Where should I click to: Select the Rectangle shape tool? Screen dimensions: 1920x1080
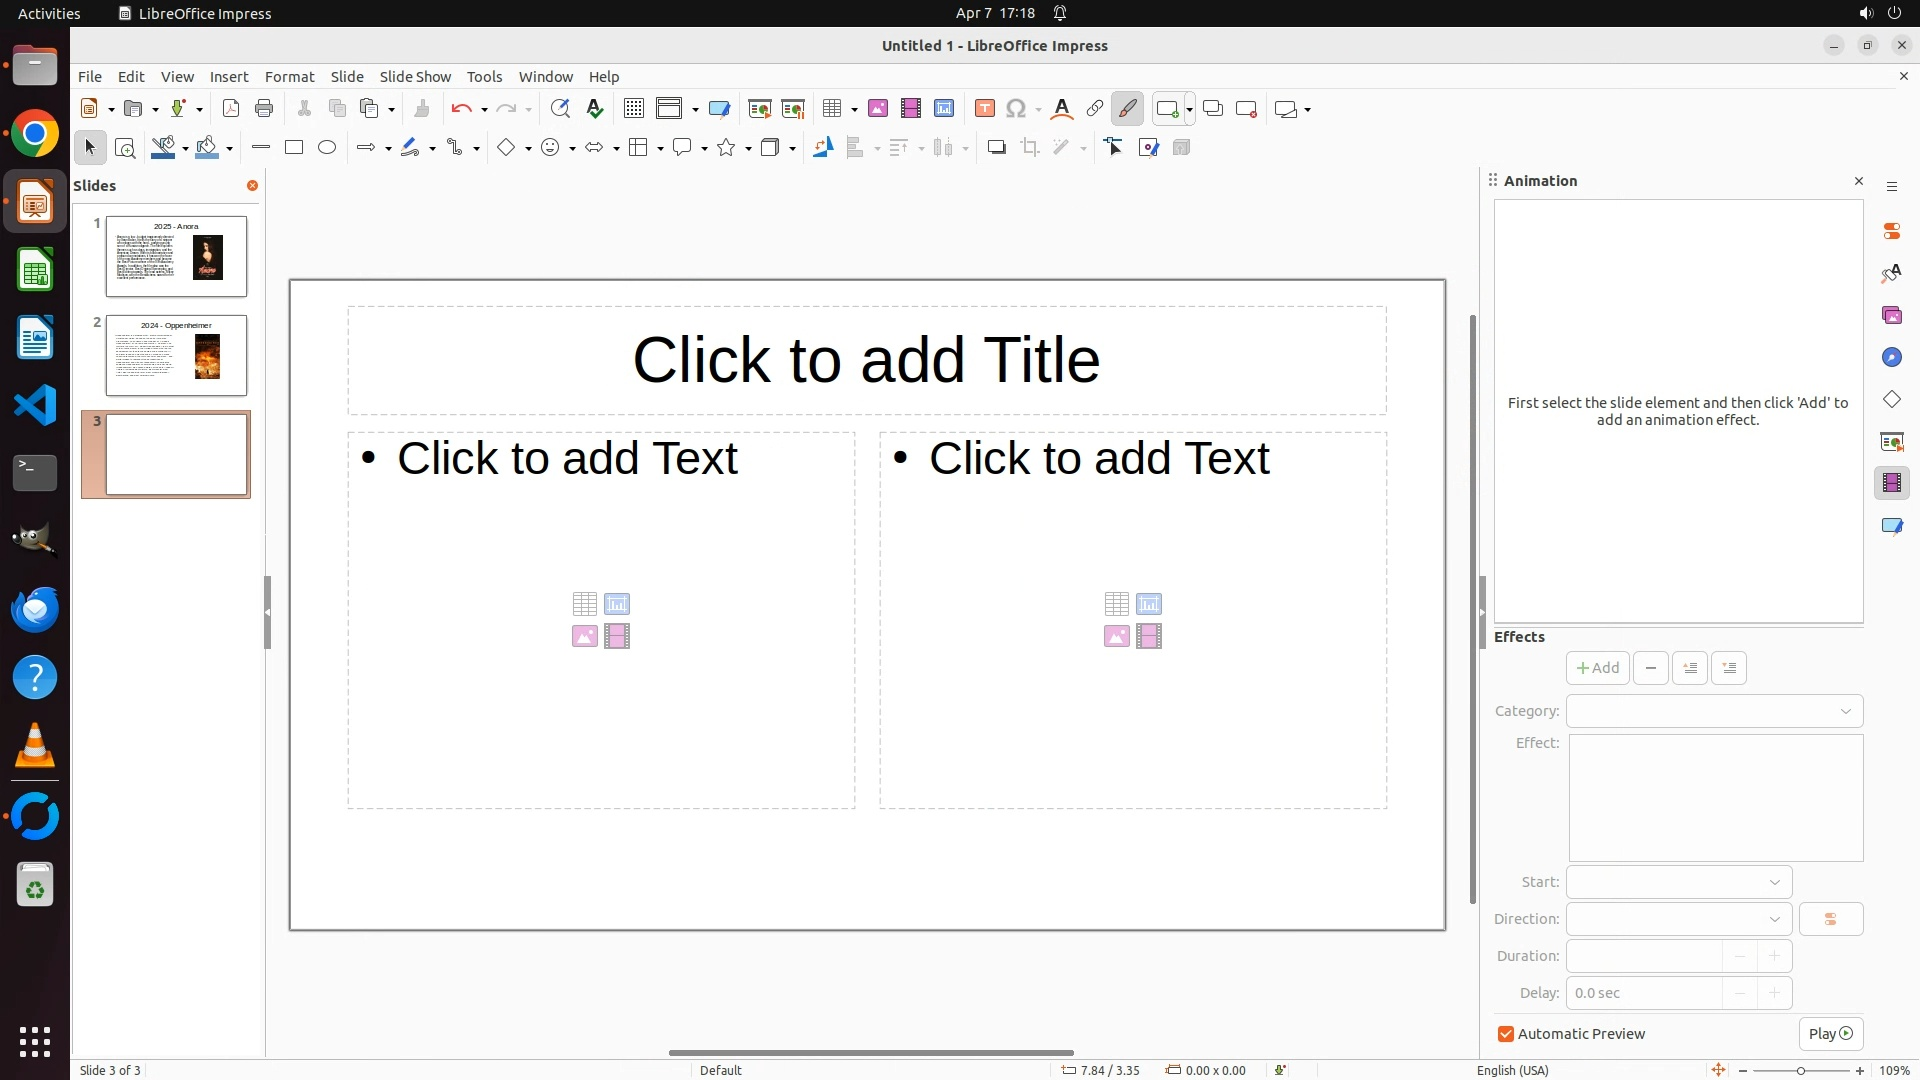(x=294, y=148)
